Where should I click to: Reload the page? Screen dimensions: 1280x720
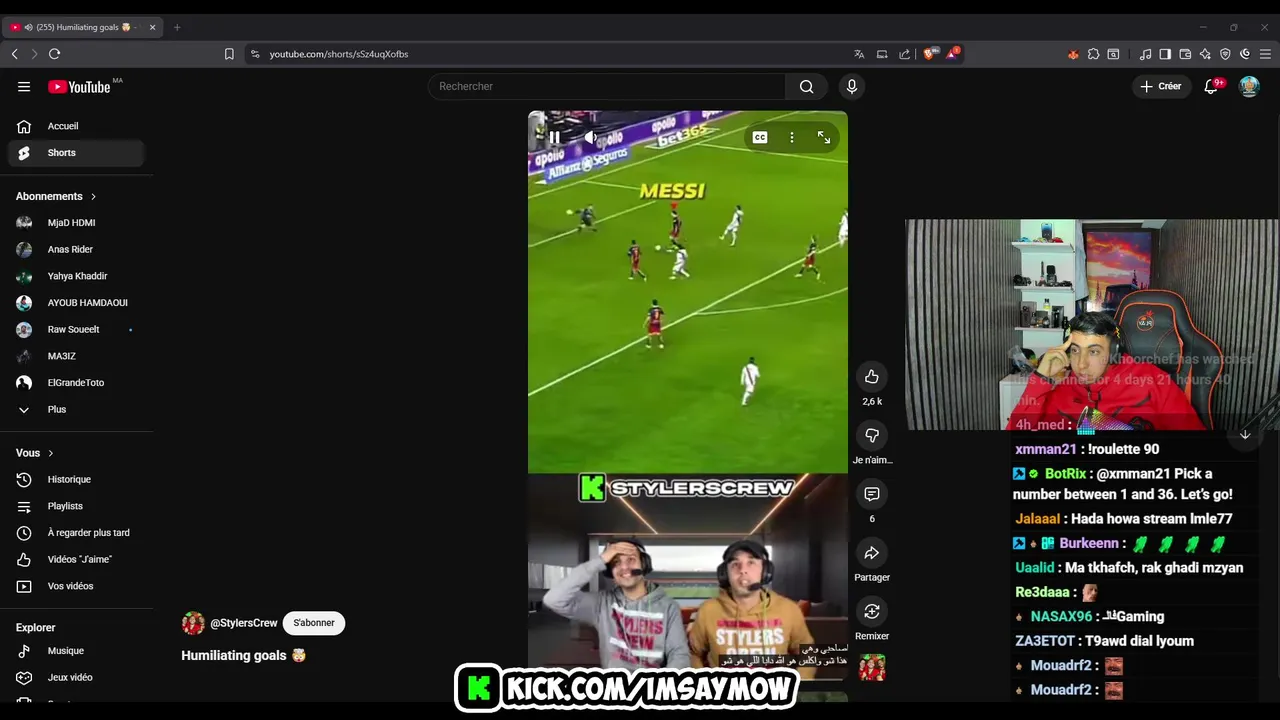(x=54, y=54)
